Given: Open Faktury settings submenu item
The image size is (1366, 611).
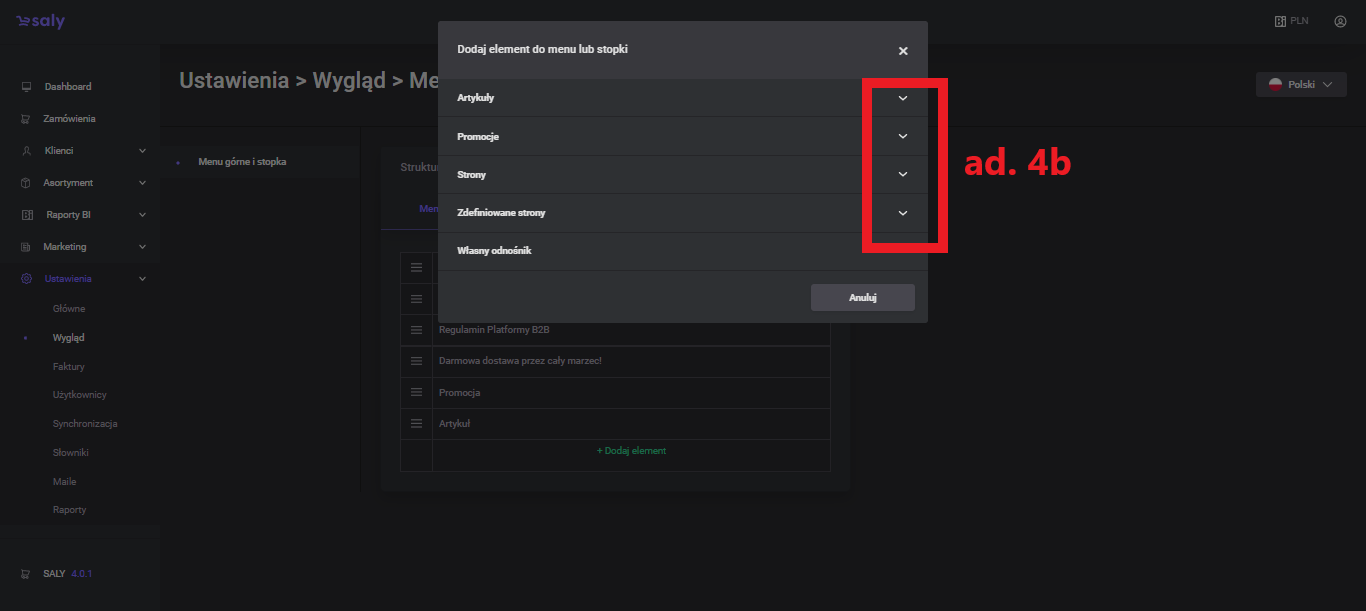Looking at the screenshot, I should pos(69,367).
